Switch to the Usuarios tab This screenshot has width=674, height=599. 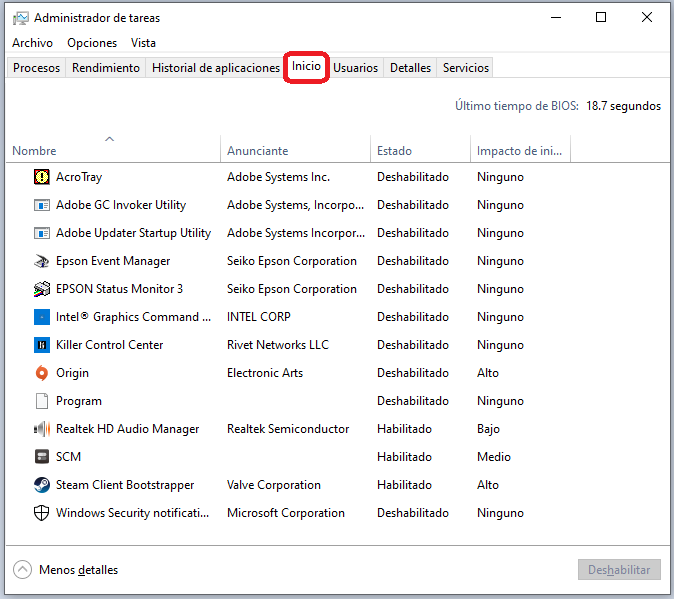[355, 68]
